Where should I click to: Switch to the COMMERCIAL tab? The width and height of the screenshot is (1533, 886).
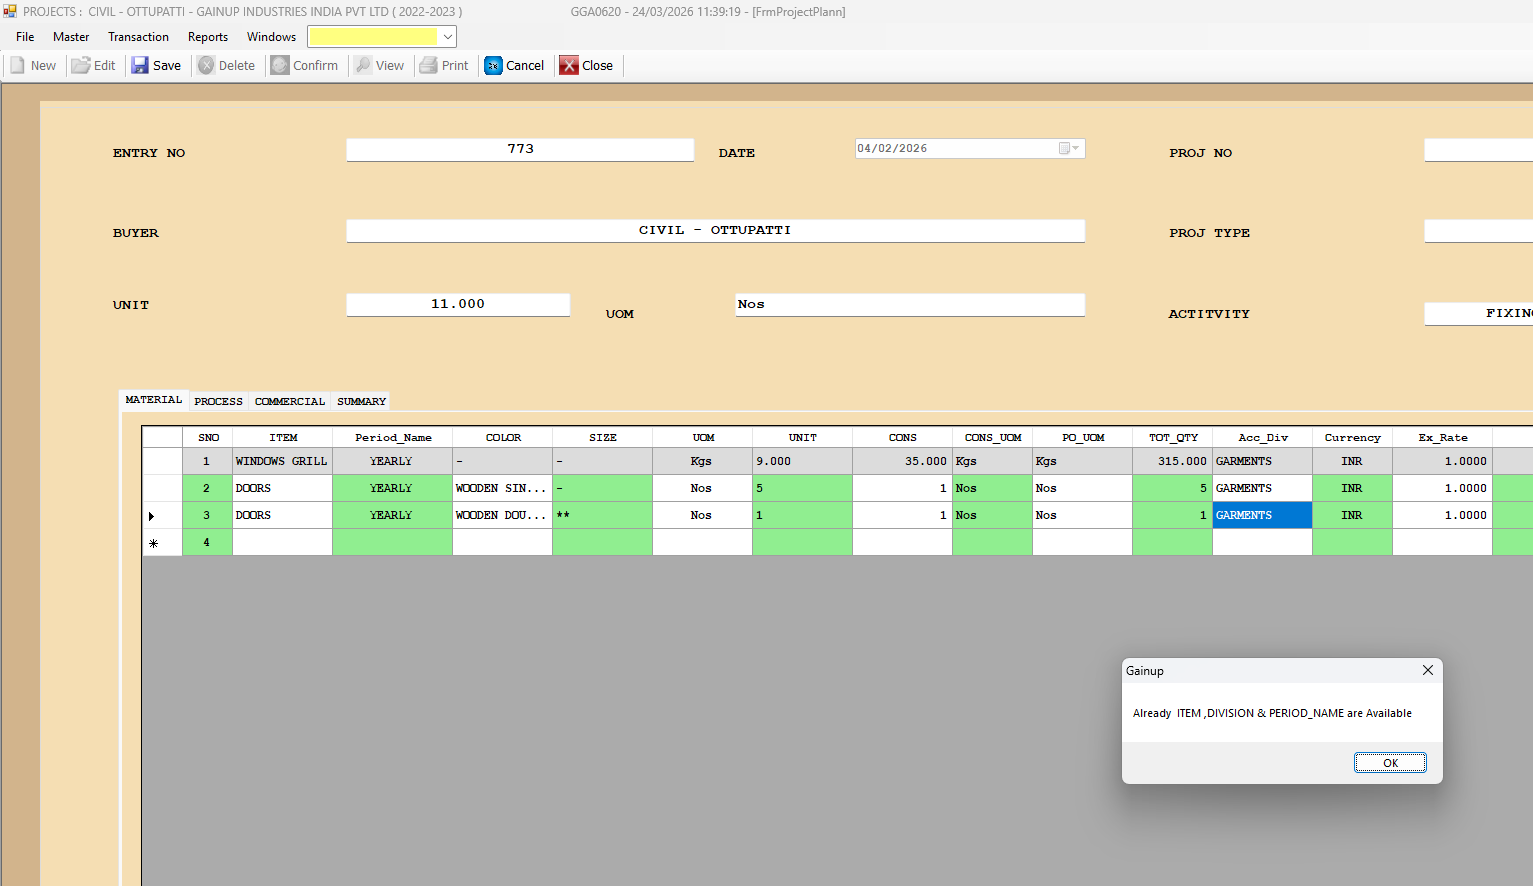click(x=290, y=402)
